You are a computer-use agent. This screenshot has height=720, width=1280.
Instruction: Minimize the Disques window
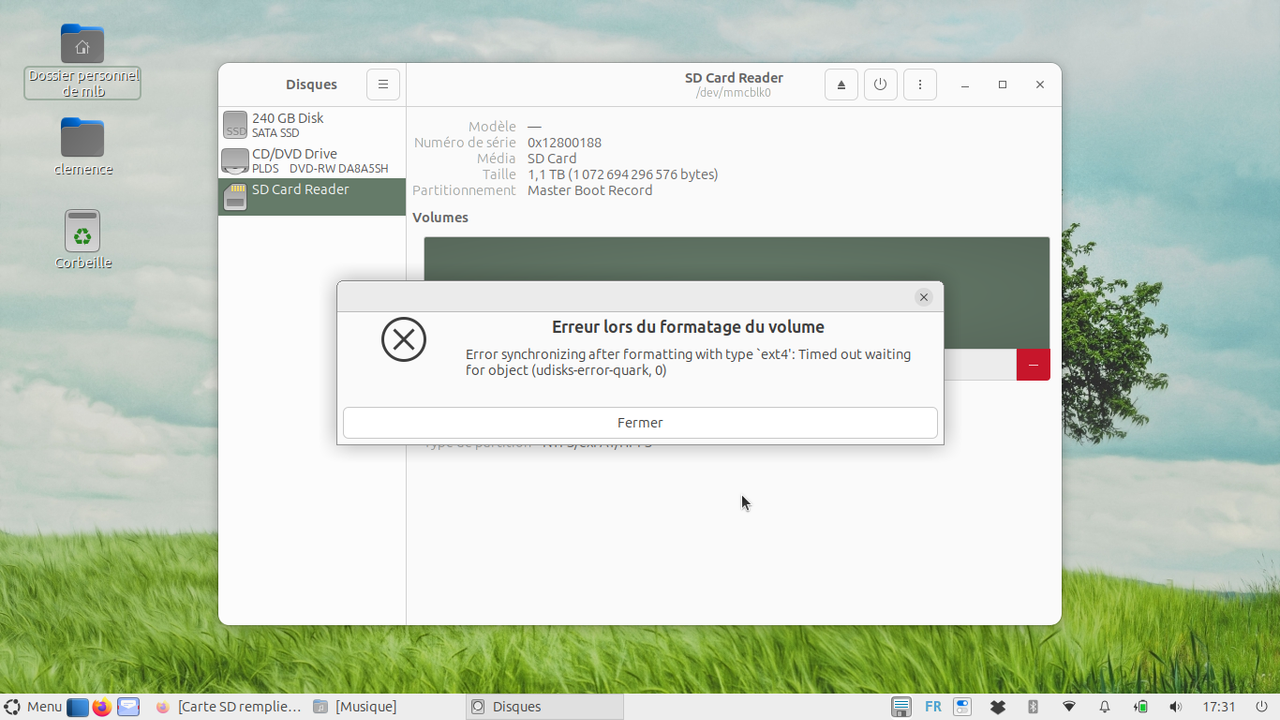coord(965,85)
